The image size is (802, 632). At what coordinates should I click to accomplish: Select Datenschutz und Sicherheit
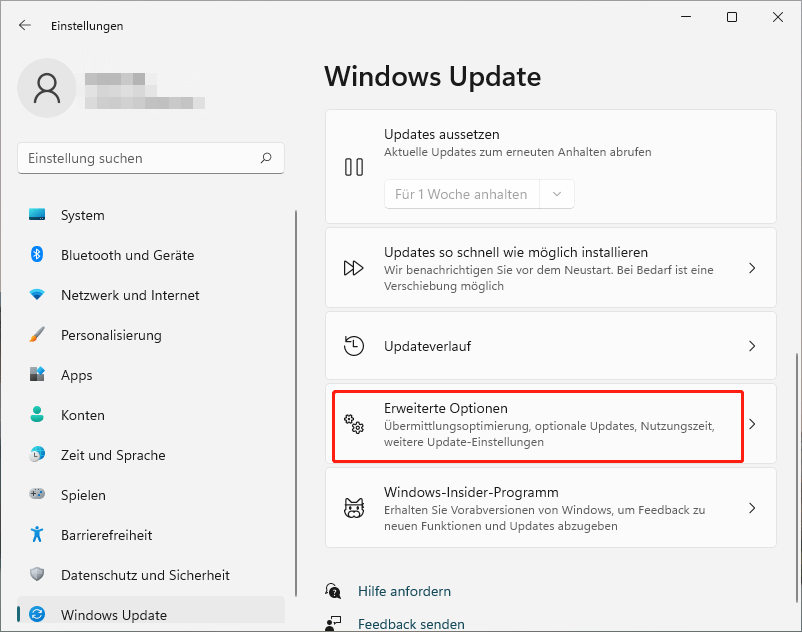(151, 575)
